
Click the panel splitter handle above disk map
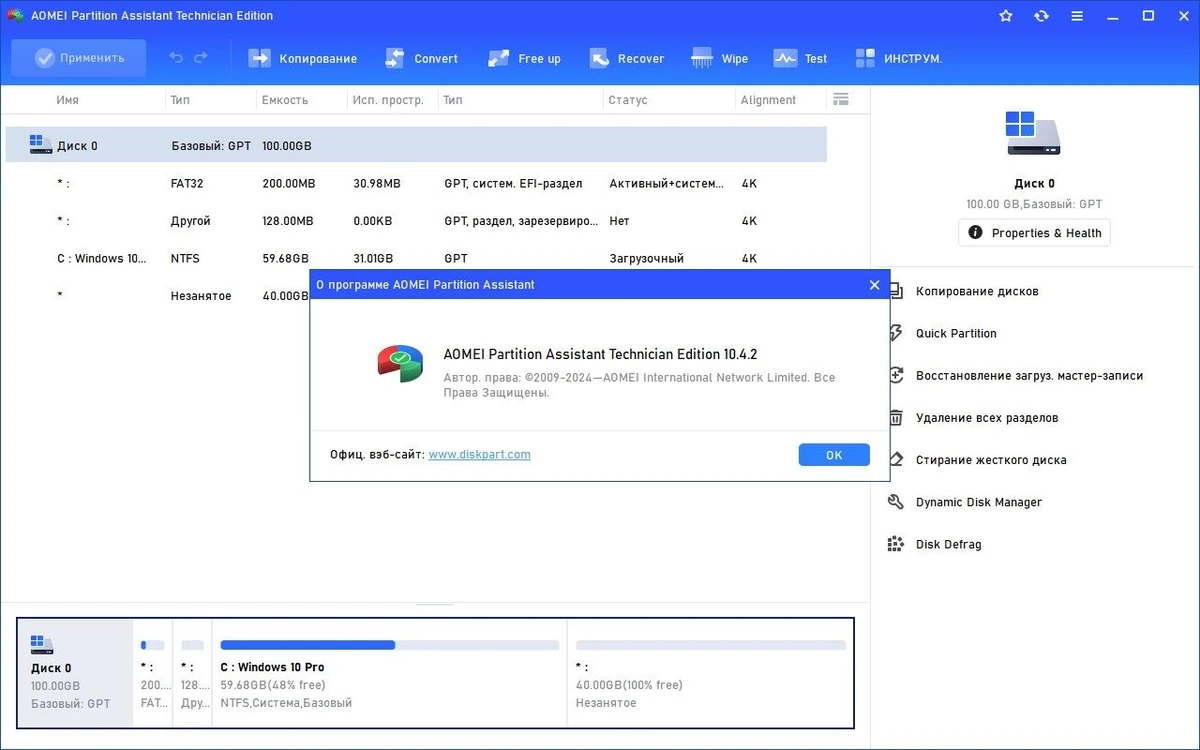click(x=435, y=604)
